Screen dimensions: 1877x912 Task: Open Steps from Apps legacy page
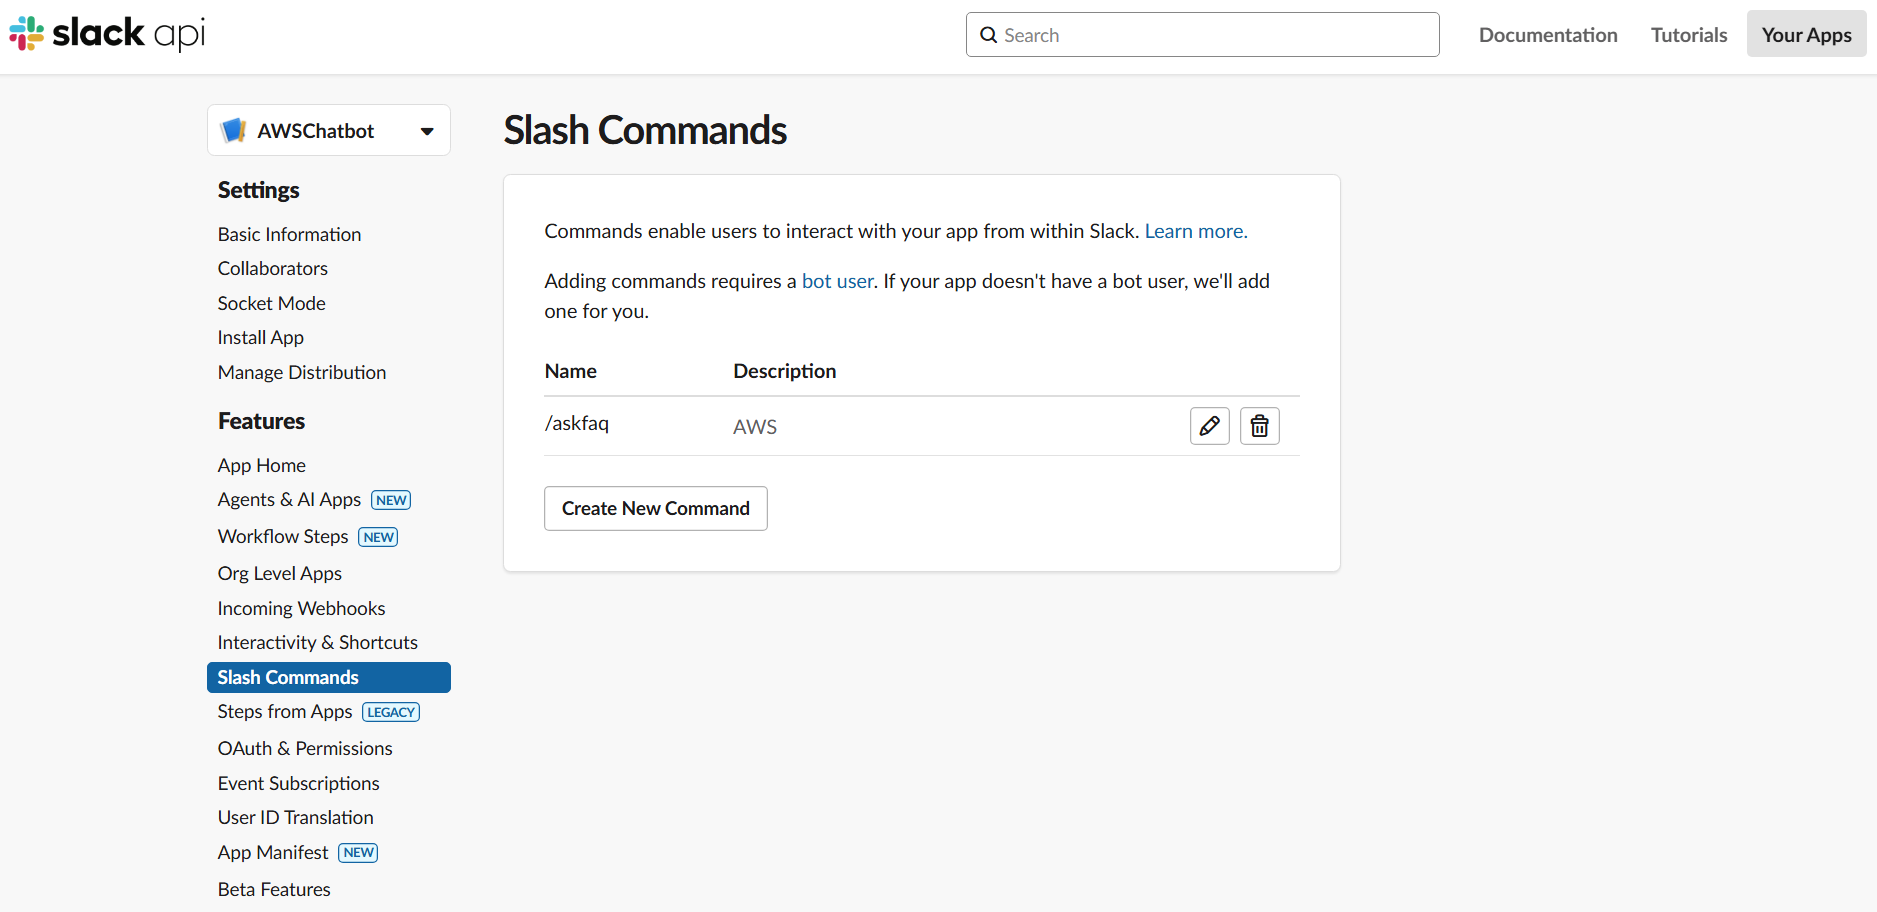click(285, 711)
